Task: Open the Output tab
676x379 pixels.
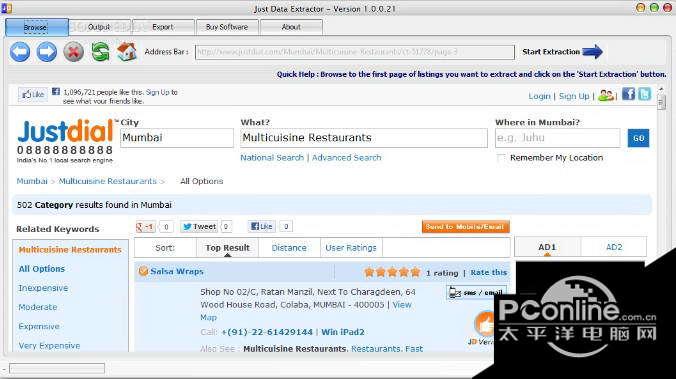Action: point(99,27)
